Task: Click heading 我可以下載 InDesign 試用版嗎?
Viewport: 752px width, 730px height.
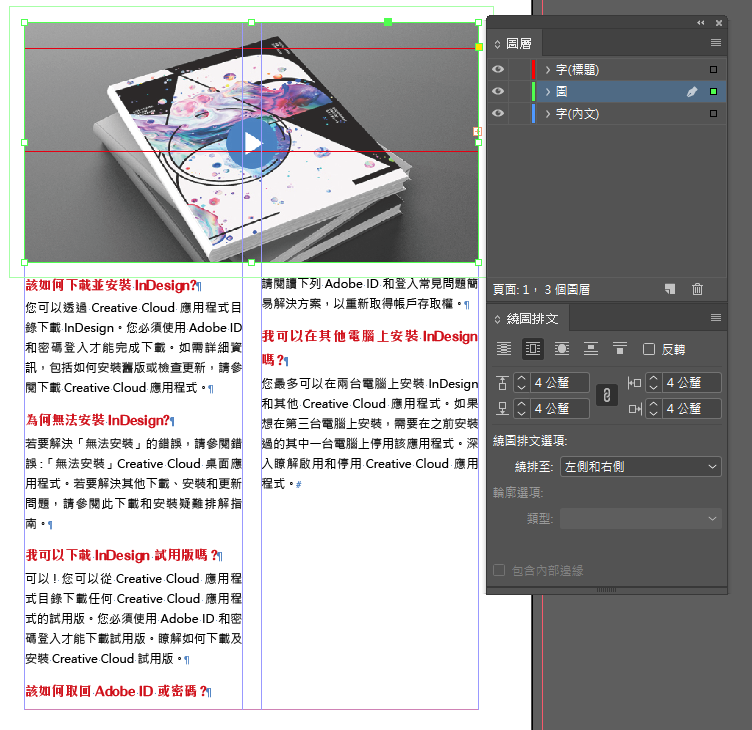Action: point(122,555)
